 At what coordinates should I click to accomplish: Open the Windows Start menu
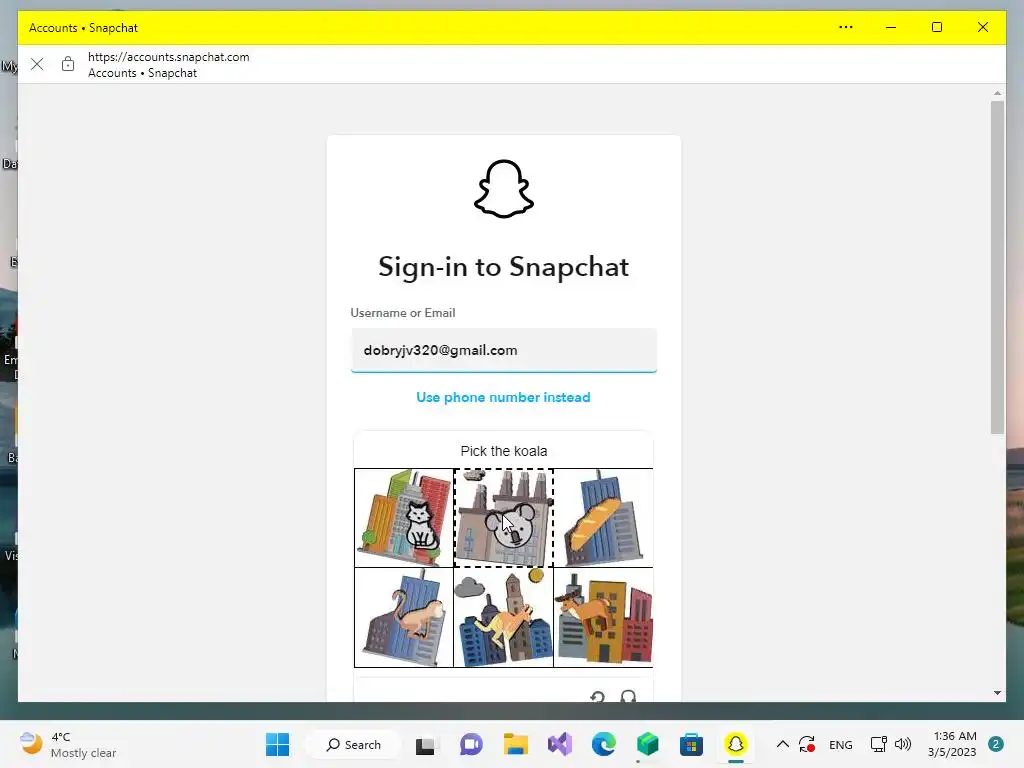point(278,744)
